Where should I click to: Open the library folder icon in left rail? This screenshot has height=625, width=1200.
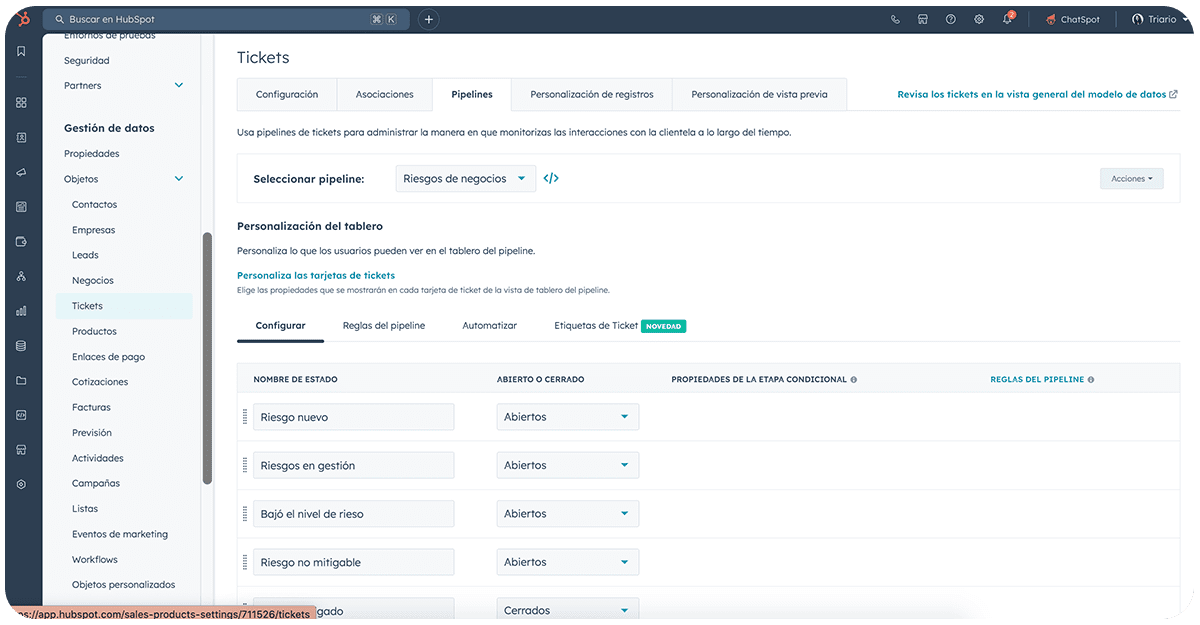pyautogui.click(x=22, y=380)
